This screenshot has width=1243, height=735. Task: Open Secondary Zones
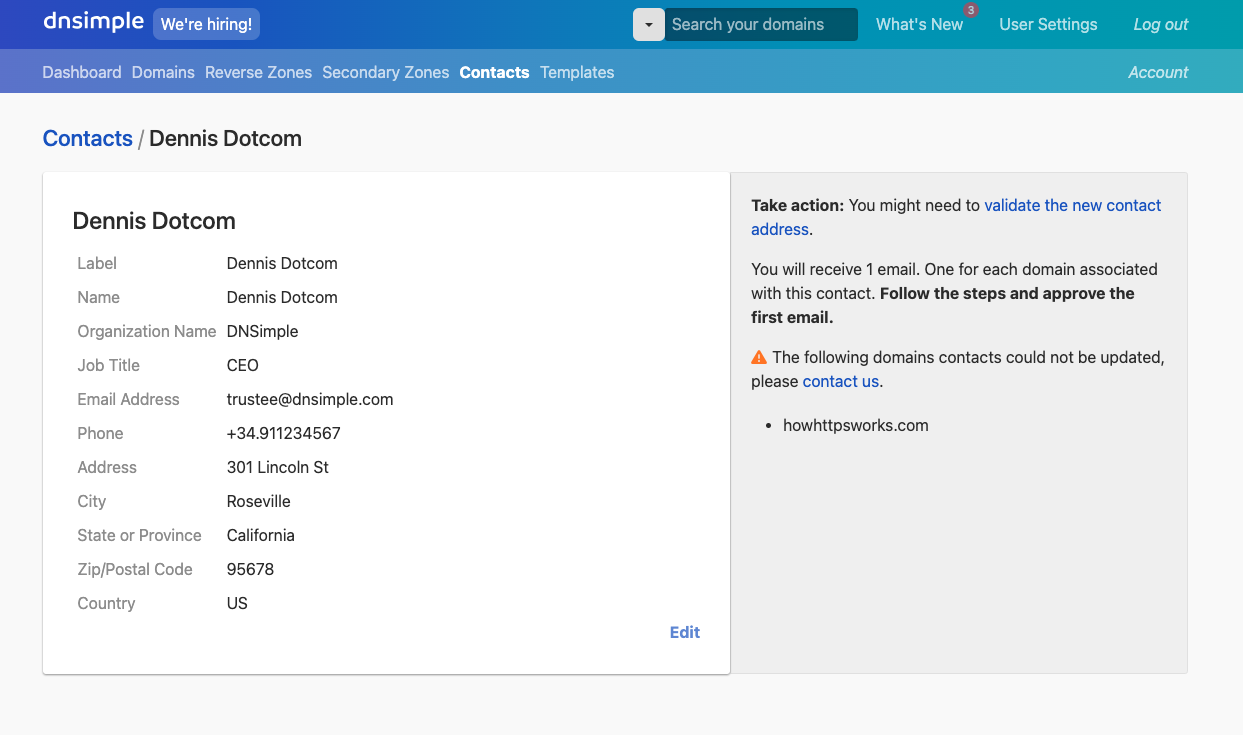coord(385,72)
